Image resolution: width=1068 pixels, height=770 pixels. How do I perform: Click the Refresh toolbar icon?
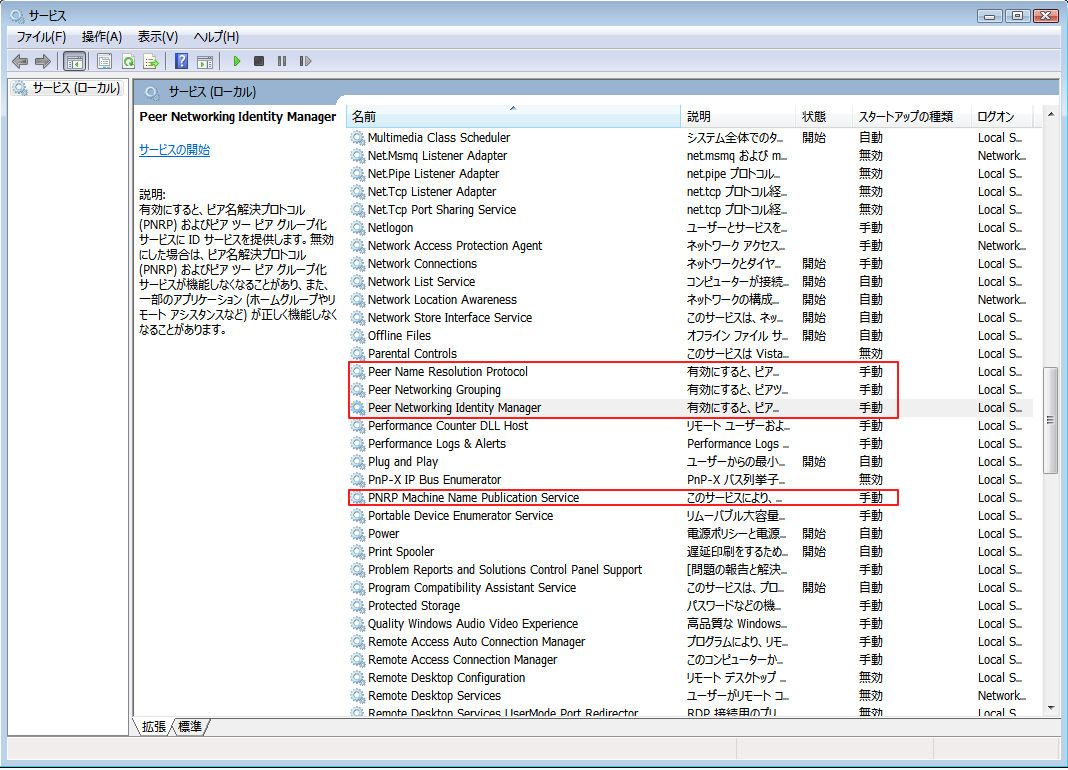tap(128, 61)
